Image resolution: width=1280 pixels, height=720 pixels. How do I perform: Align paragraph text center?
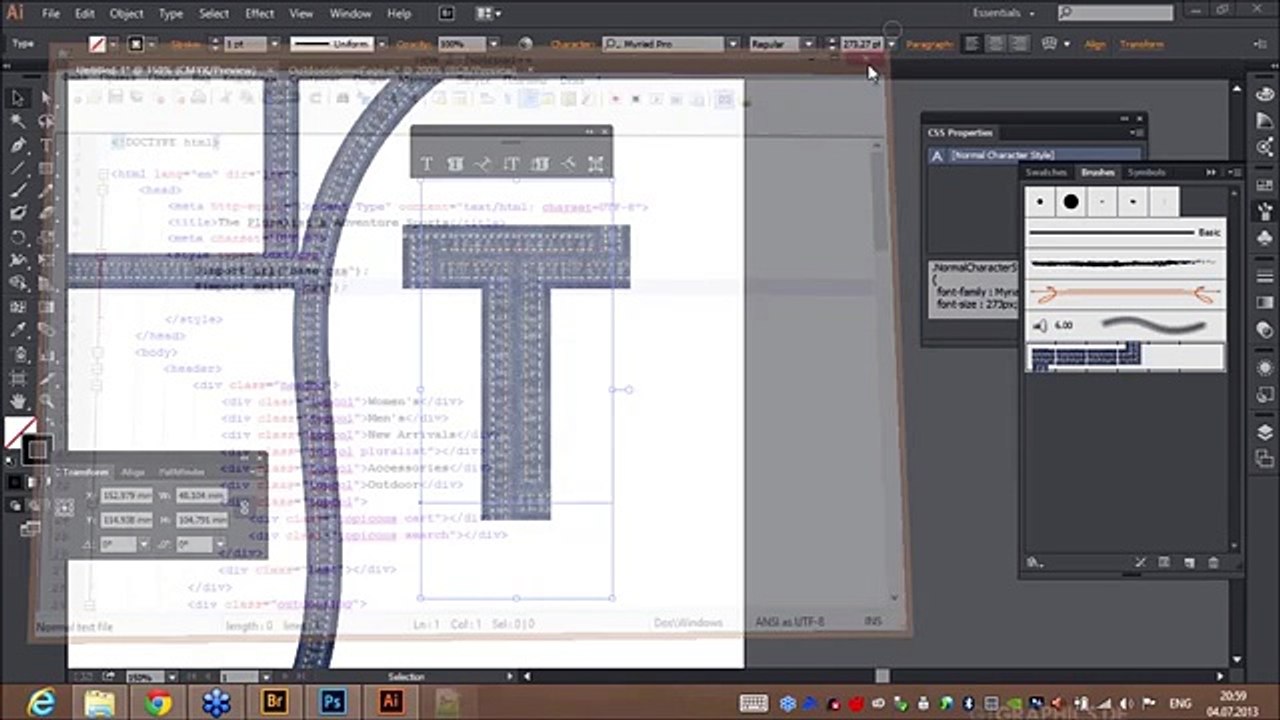[x=995, y=44]
